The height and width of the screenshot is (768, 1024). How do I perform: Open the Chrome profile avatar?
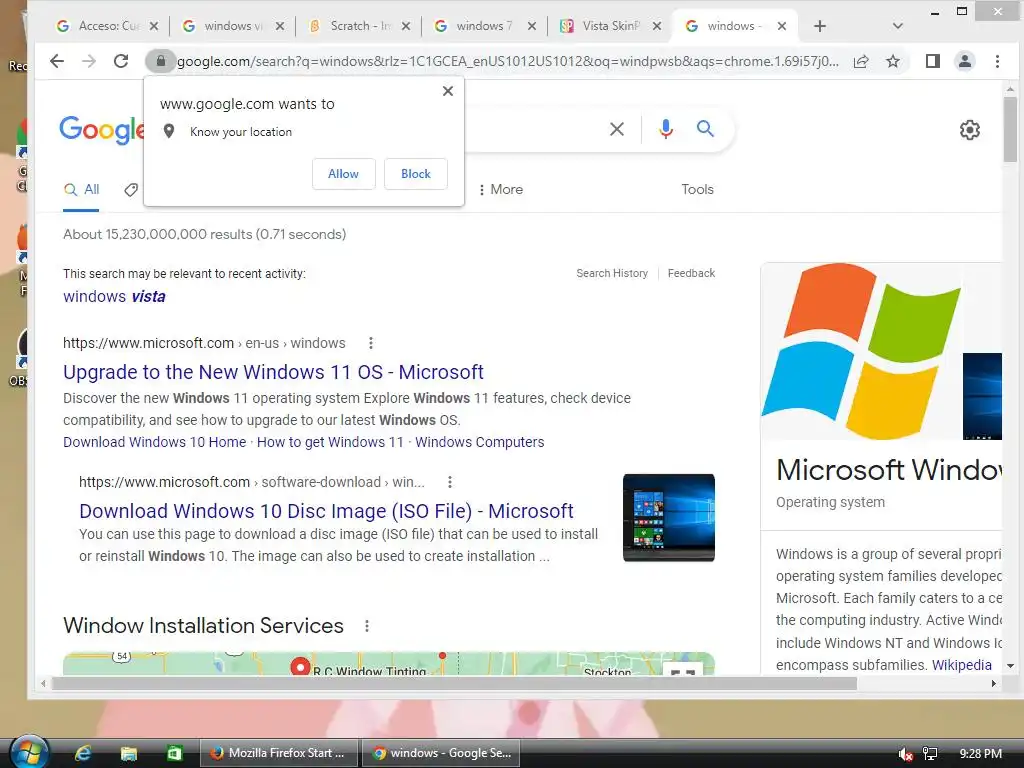(x=965, y=61)
